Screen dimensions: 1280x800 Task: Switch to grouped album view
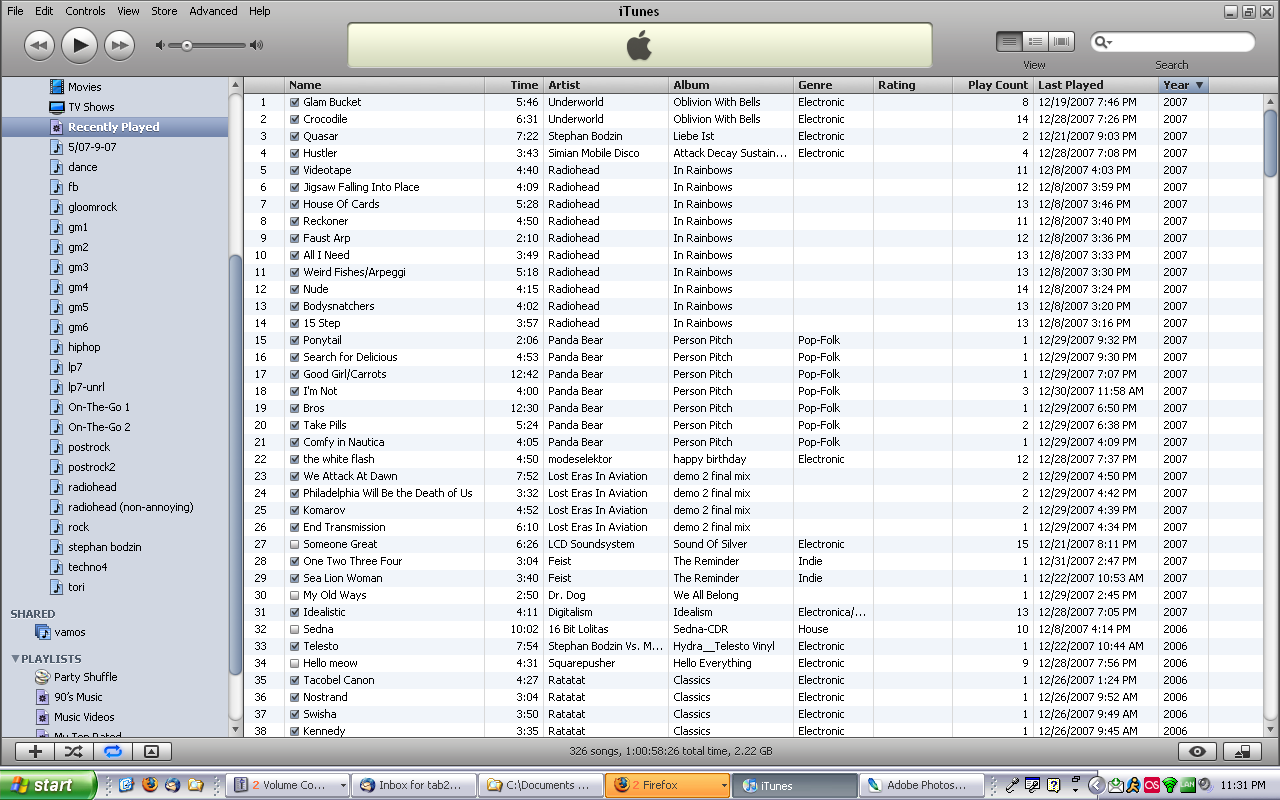point(1035,42)
